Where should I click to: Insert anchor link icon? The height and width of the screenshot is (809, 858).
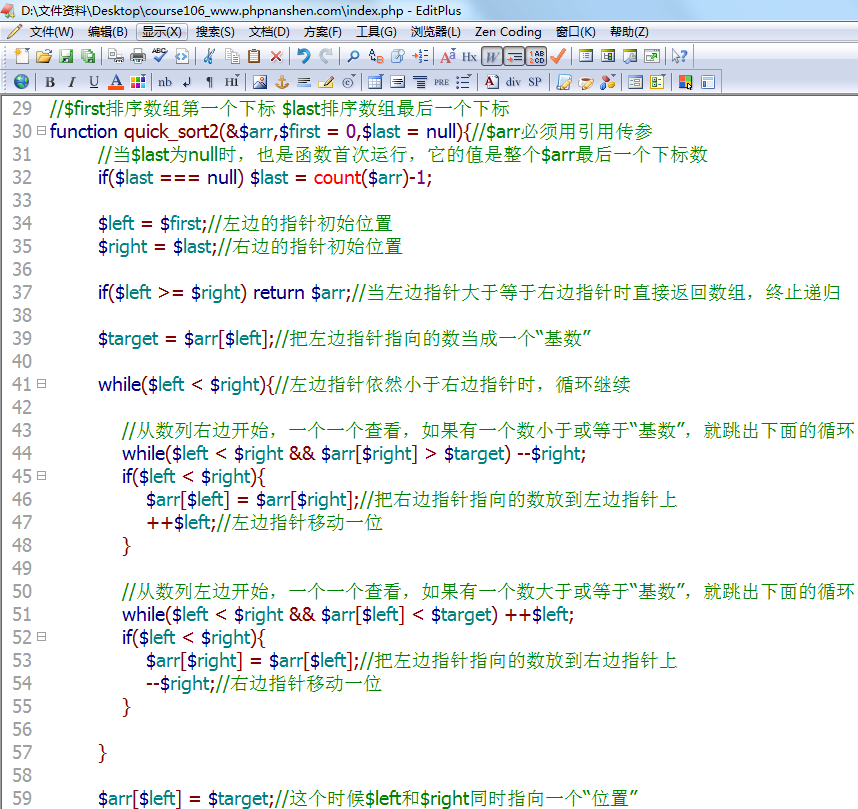pos(282,82)
